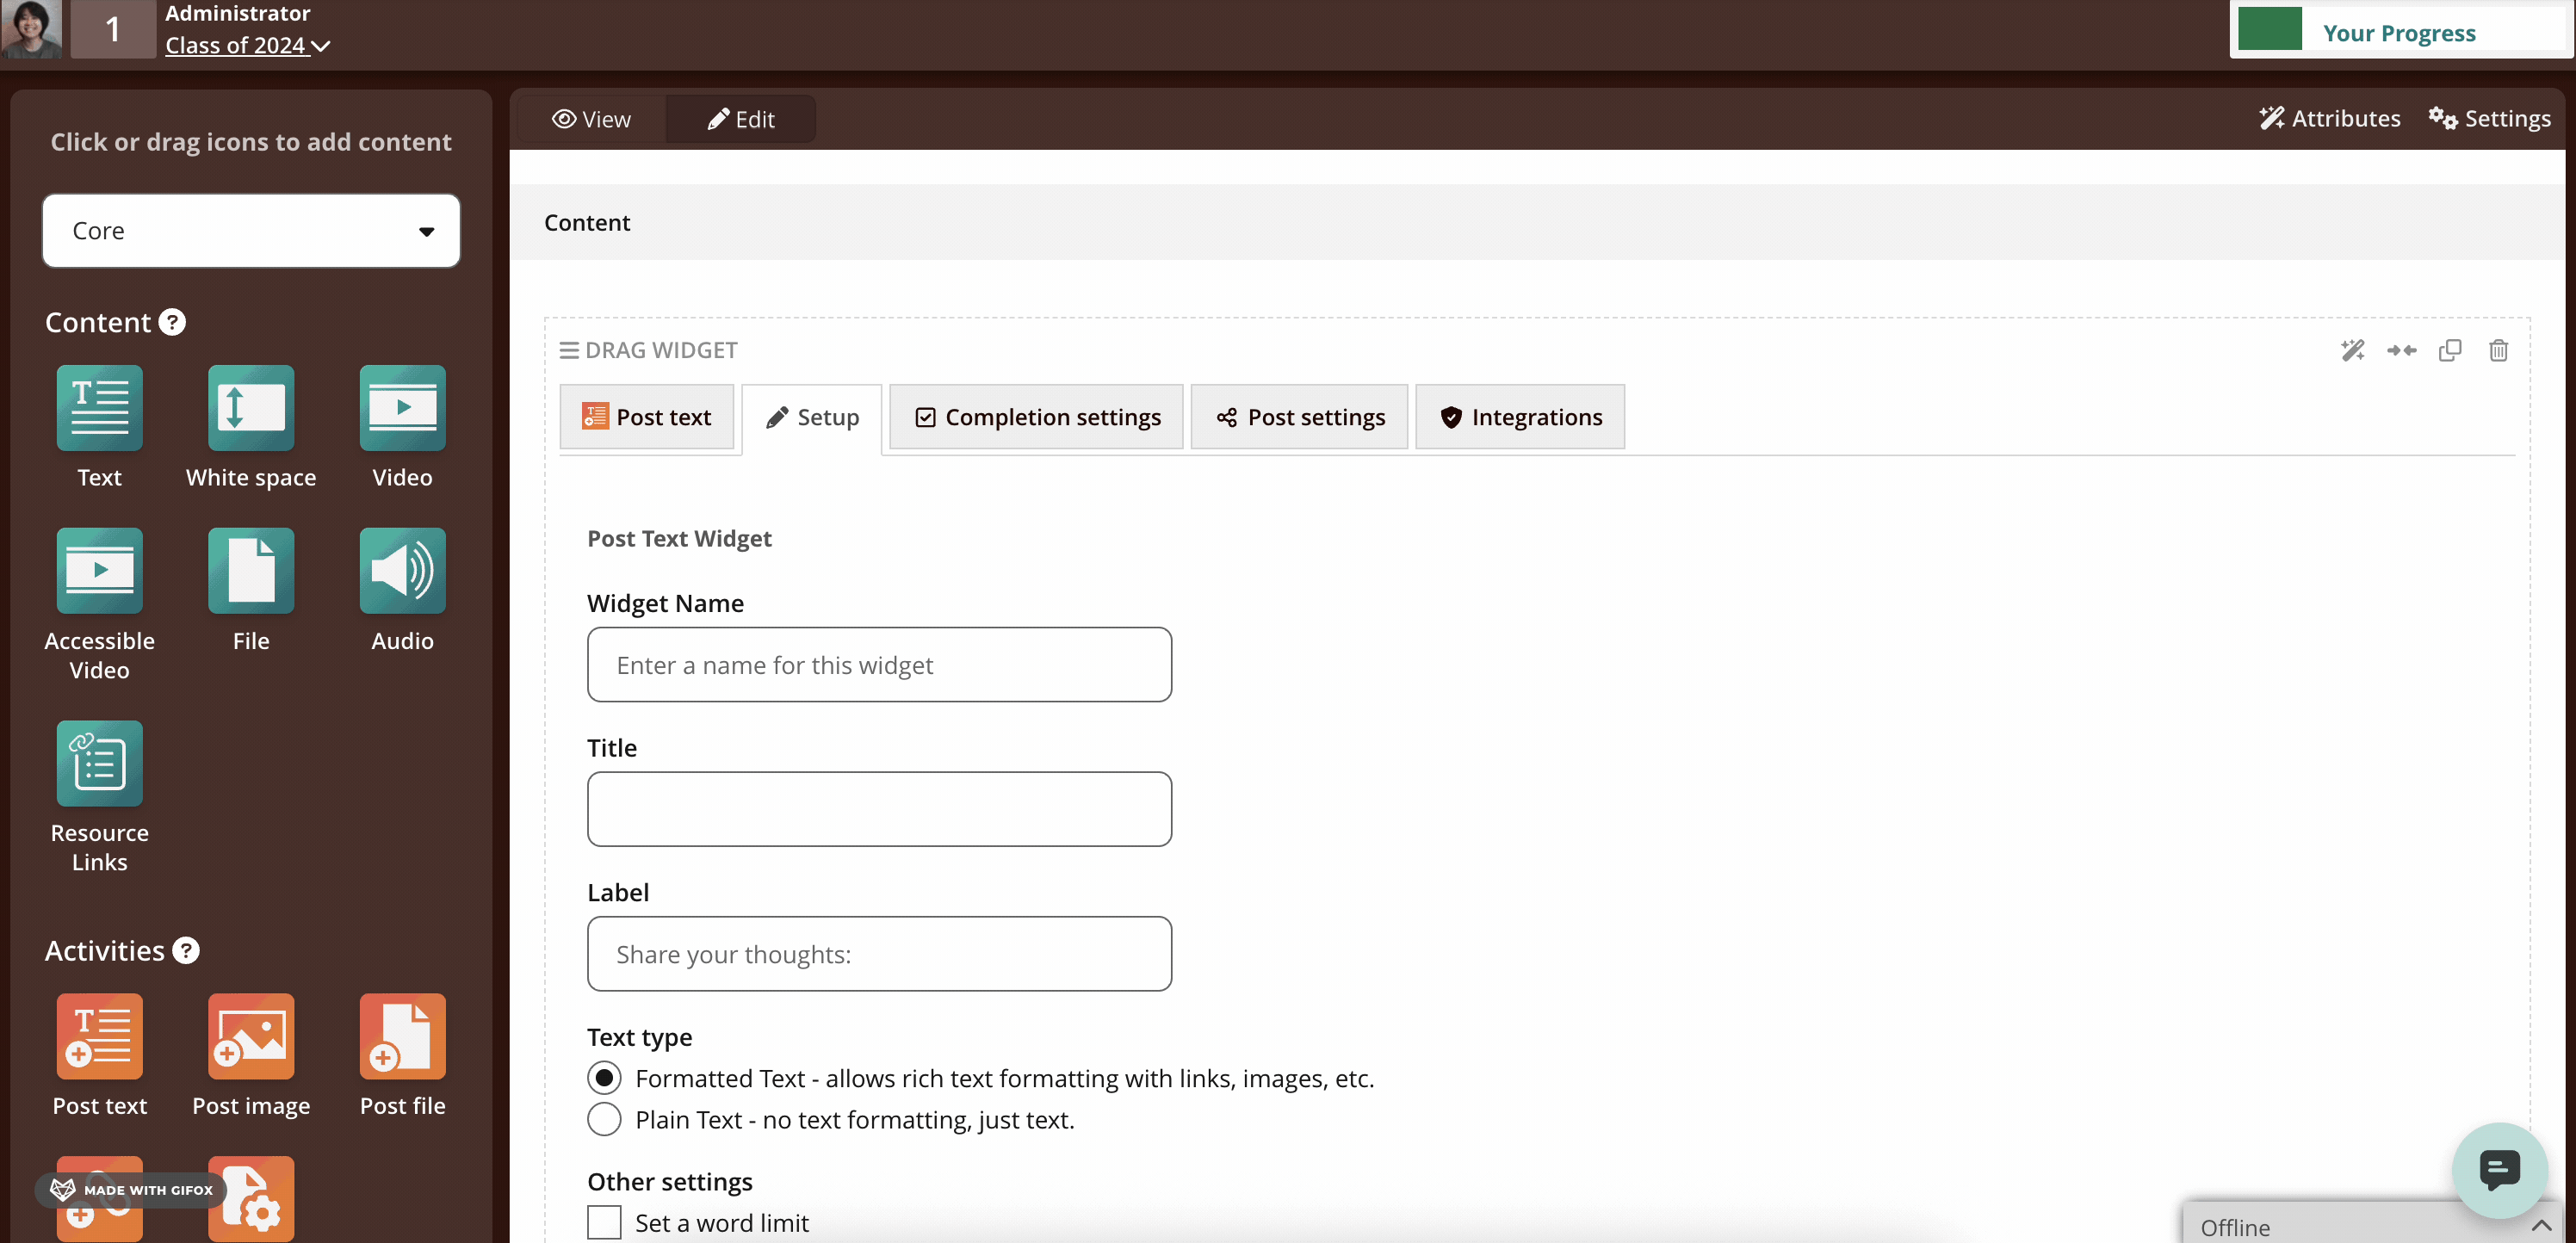Screen dimensions: 2576x1243
Task: Select Plain Text radio option
Action: [604, 1119]
